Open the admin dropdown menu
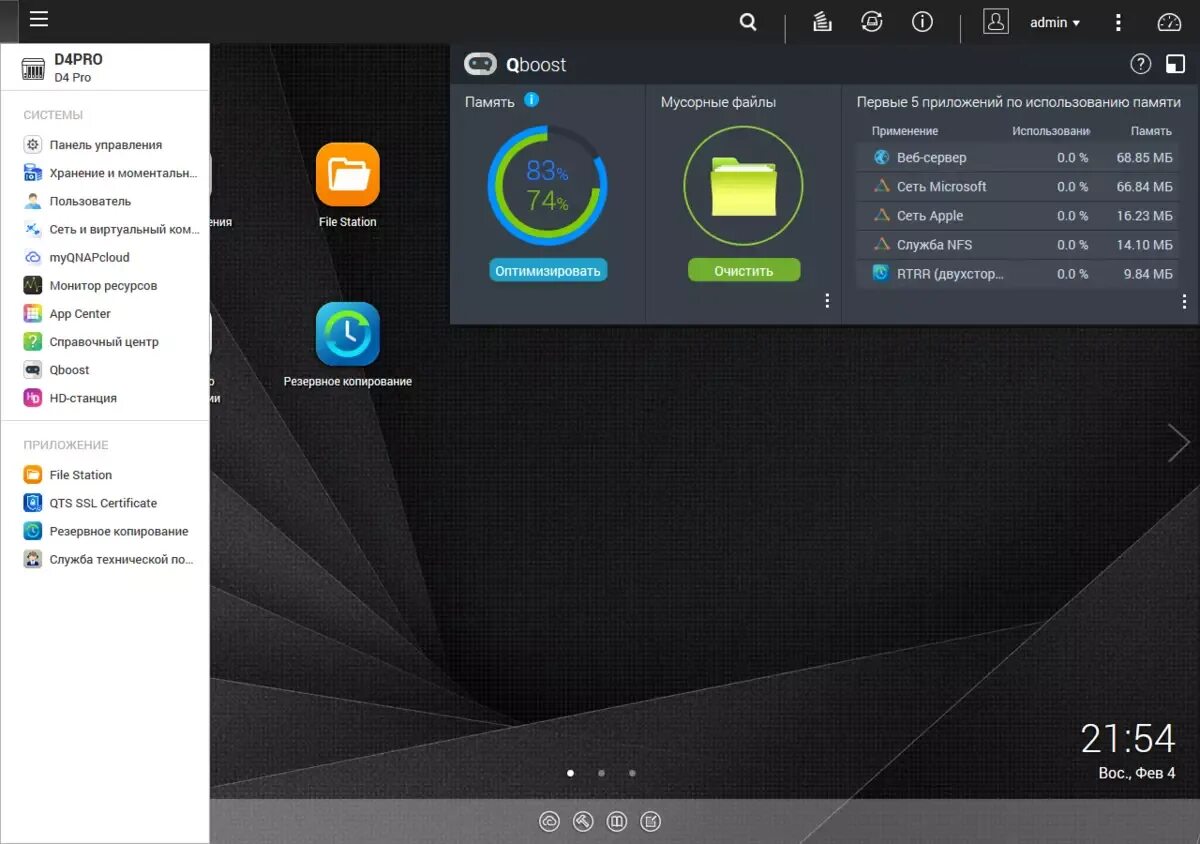The height and width of the screenshot is (844, 1200). pos(1055,22)
